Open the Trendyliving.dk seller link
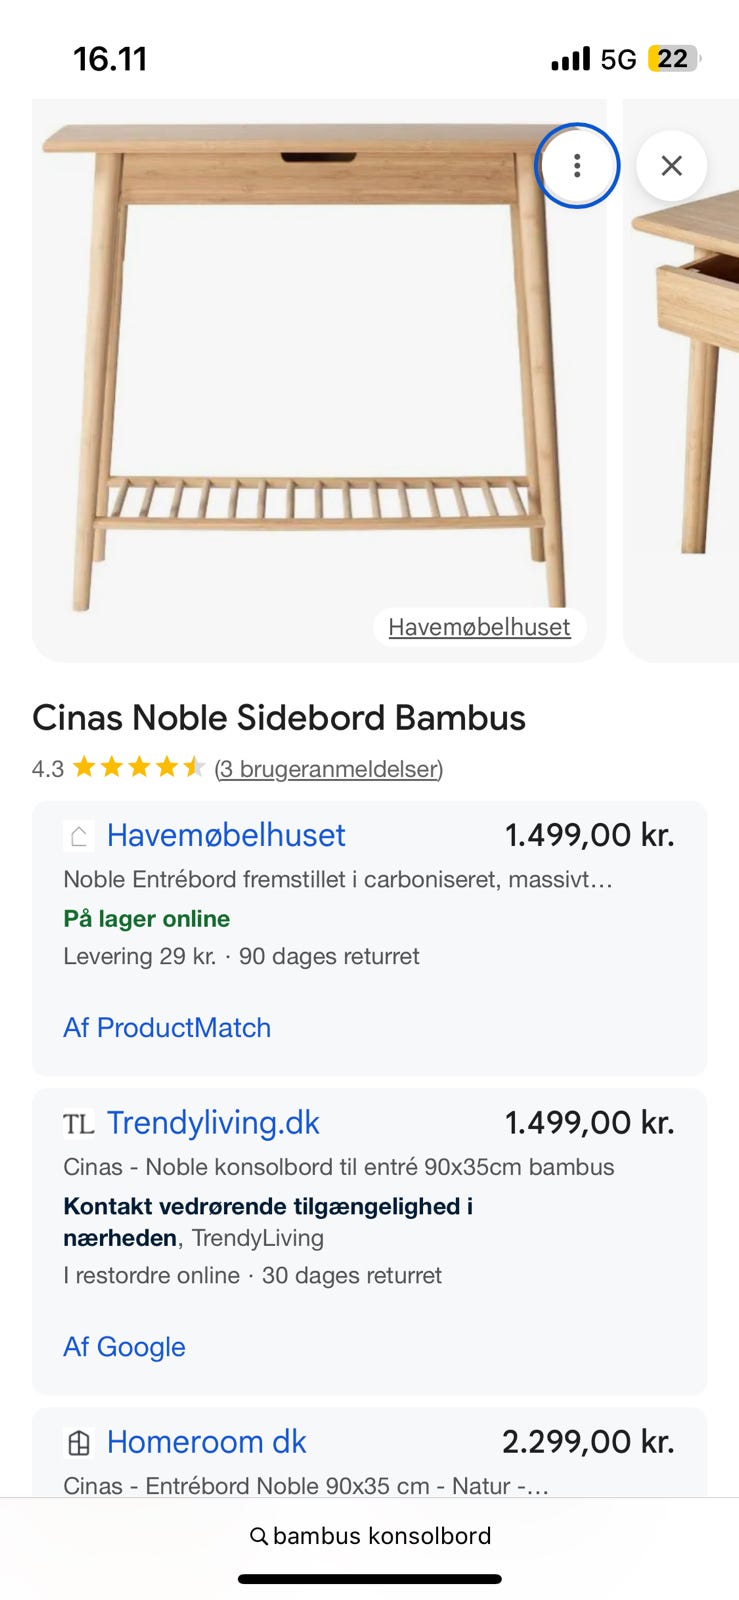Screen dimensions: 739x1600 tap(213, 1122)
